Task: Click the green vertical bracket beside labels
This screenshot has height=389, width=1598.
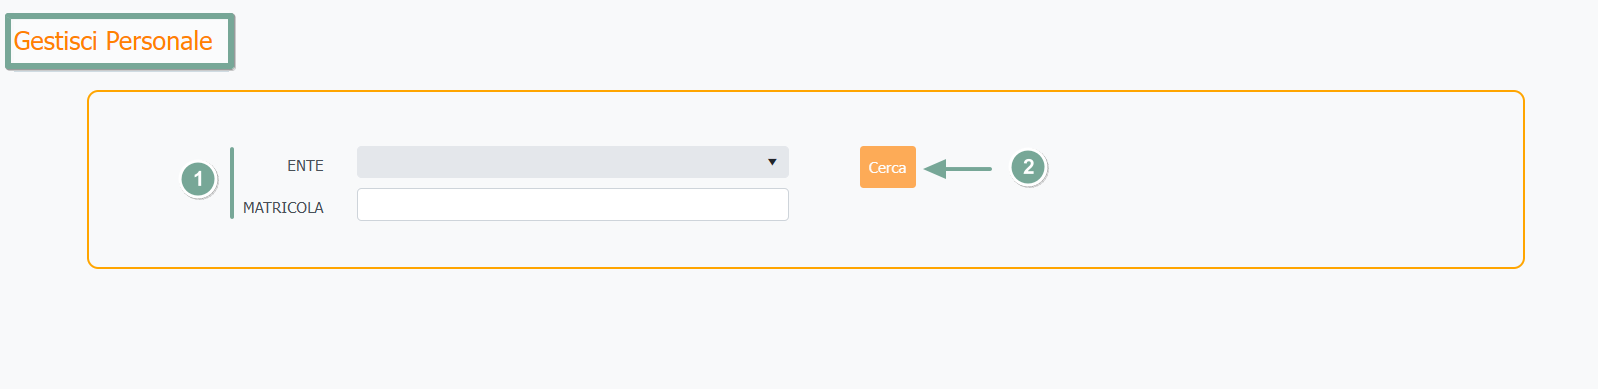Action: coord(232,183)
